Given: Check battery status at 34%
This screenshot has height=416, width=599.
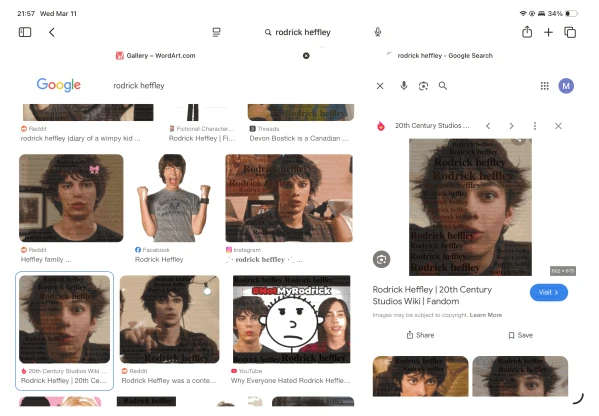Looking at the screenshot, I should [x=563, y=13].
